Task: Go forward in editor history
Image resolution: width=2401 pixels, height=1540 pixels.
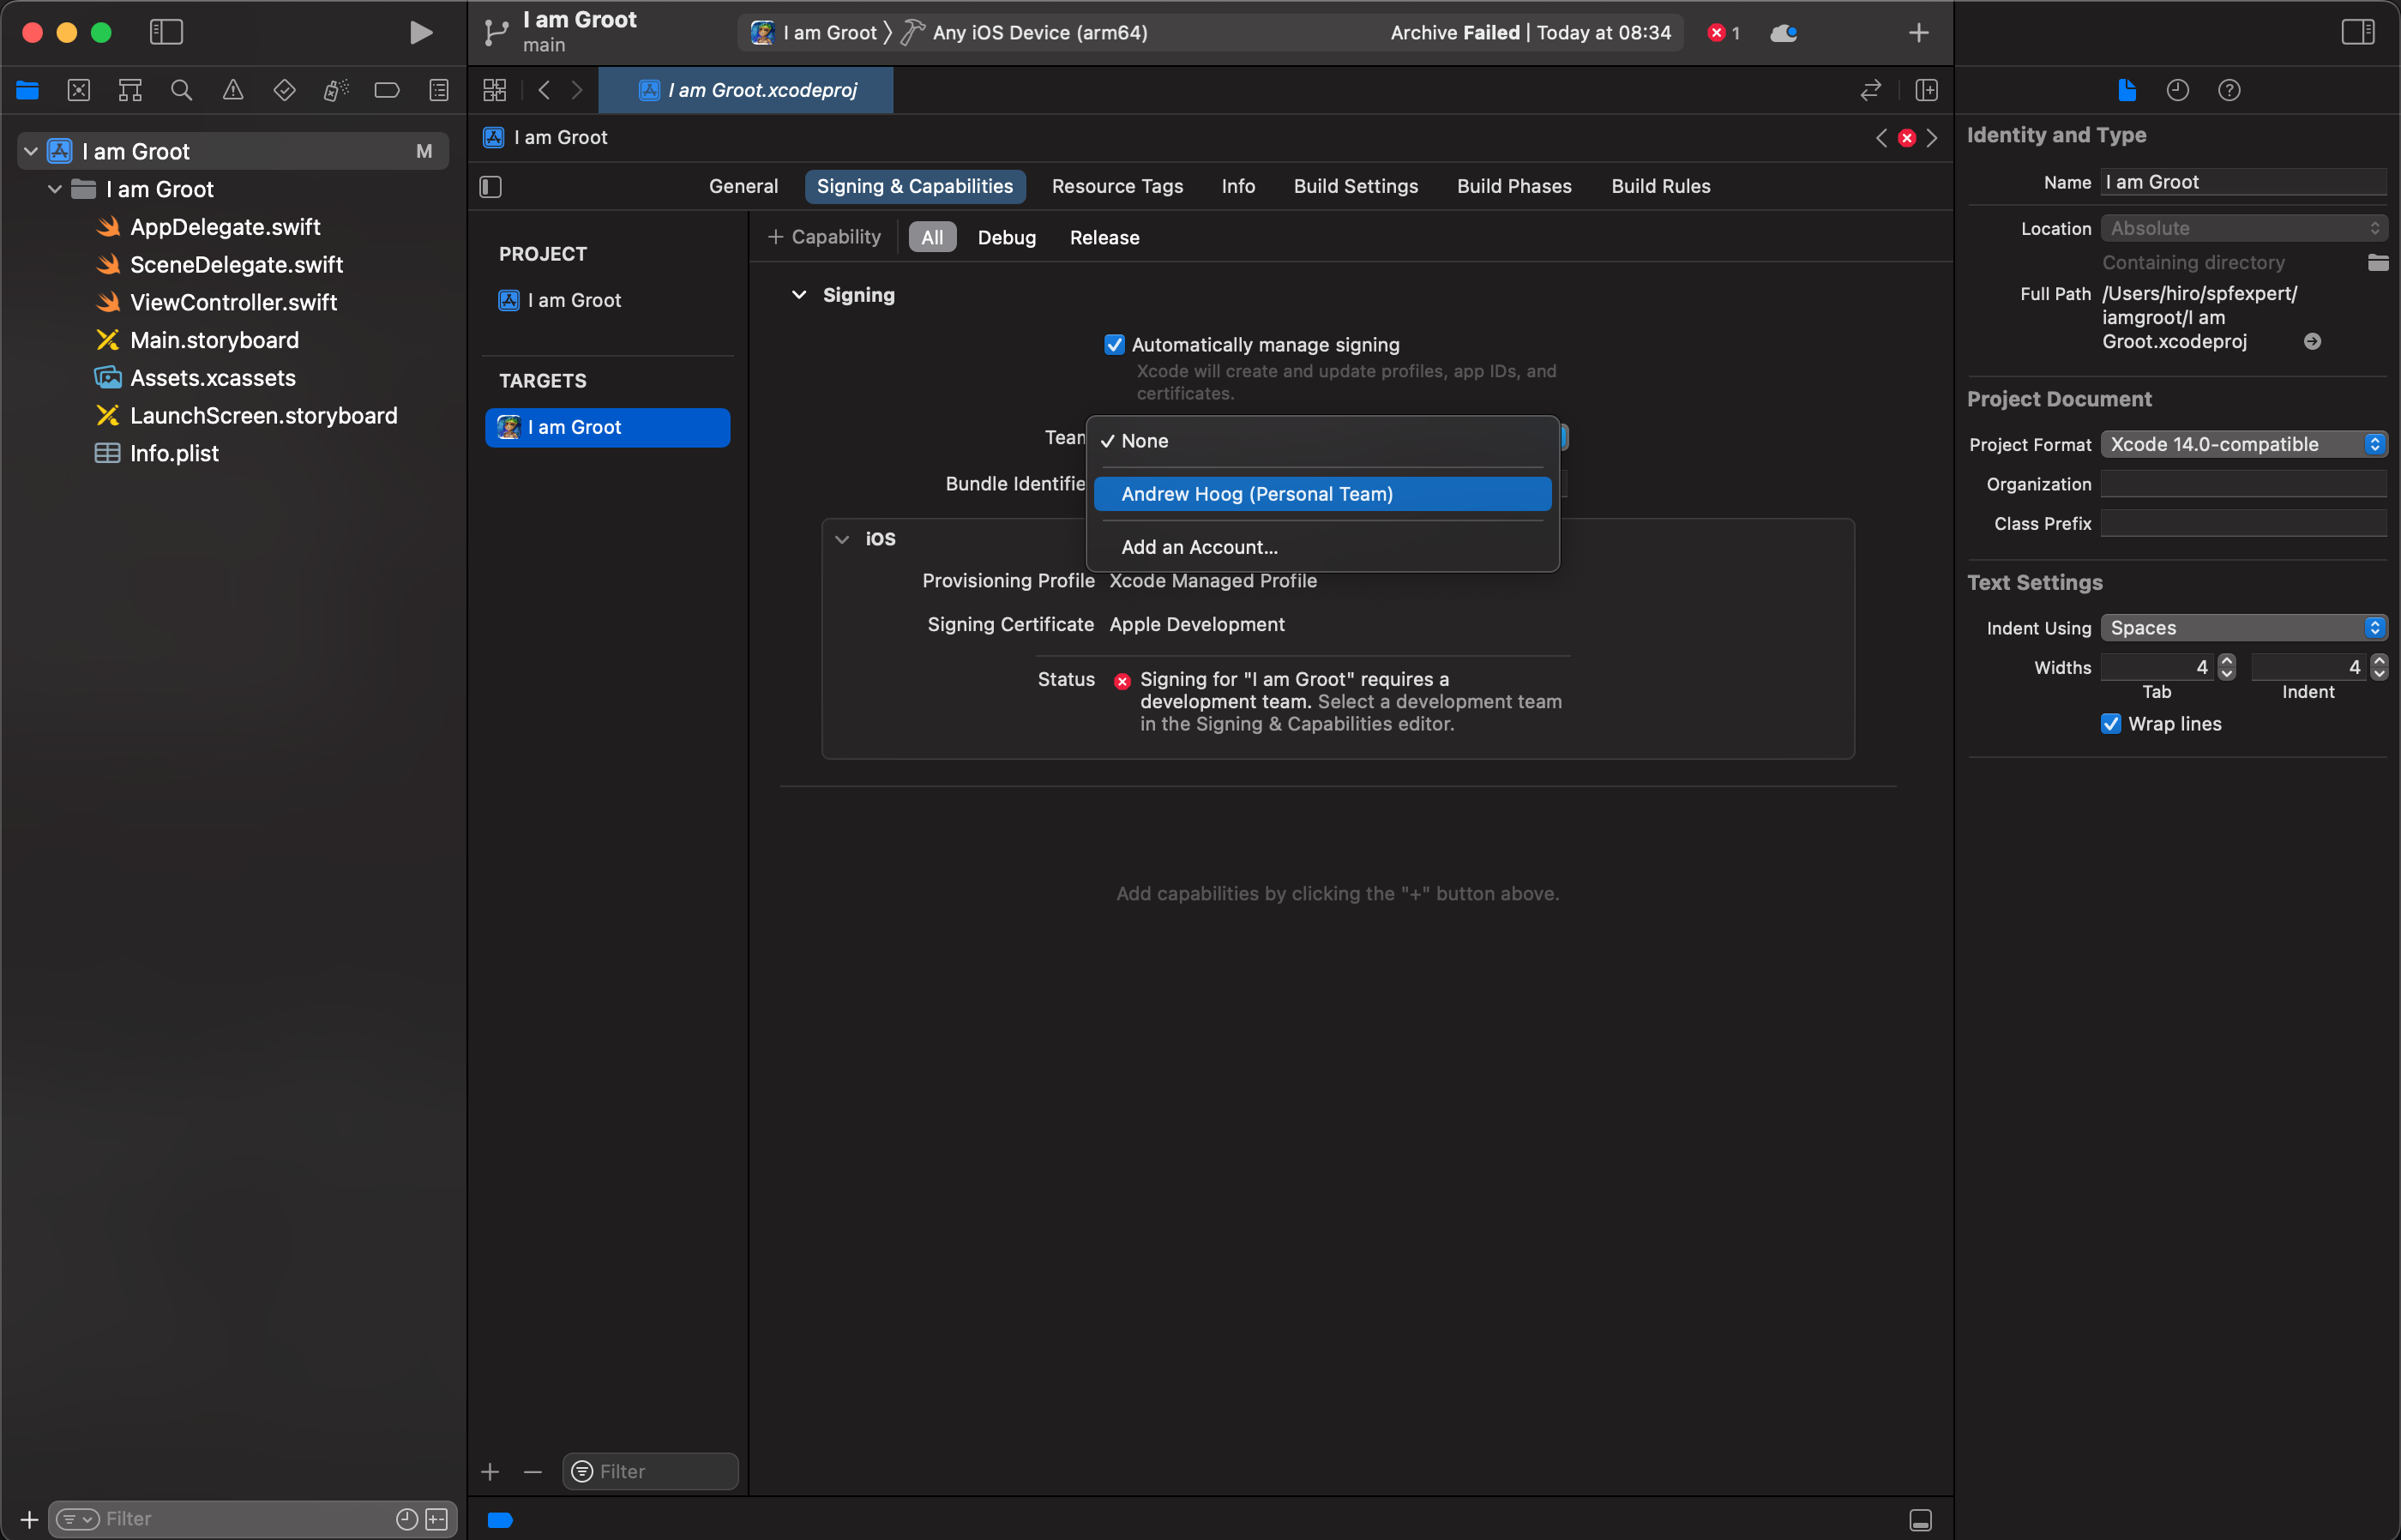Action: (577, 90)
